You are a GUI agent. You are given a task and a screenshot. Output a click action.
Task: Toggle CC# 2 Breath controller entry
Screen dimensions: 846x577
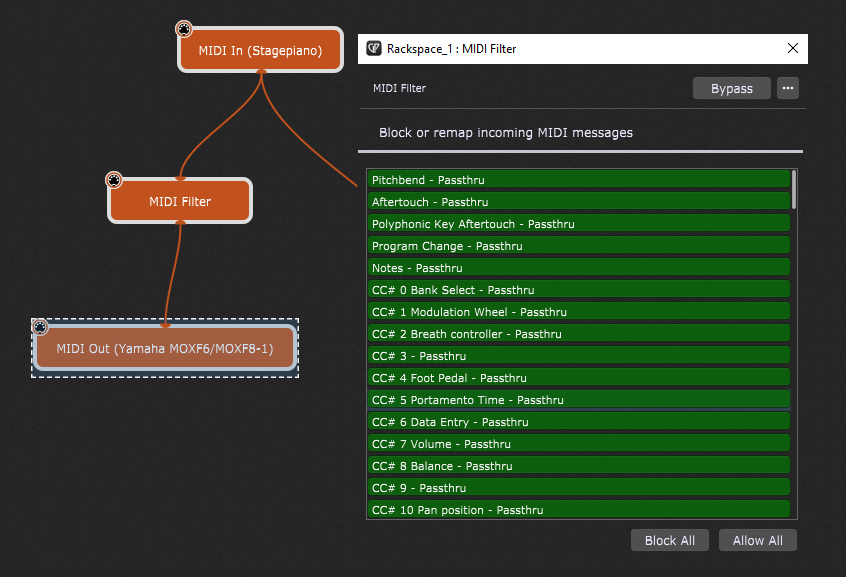pyautogui.click(x=579, y=334)
